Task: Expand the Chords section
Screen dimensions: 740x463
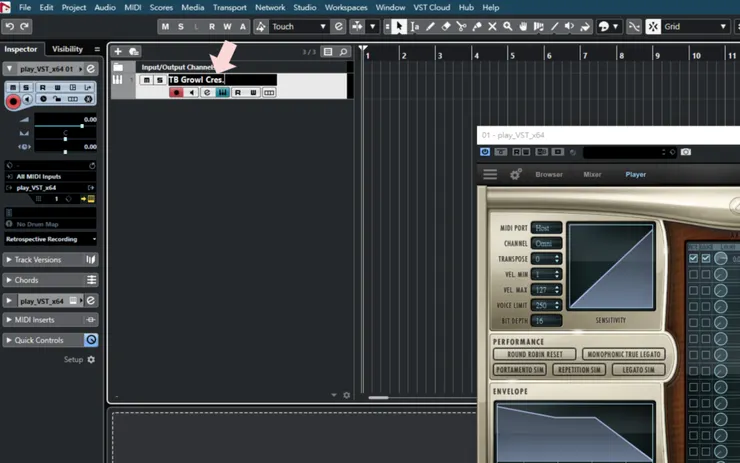Action: 9,280
